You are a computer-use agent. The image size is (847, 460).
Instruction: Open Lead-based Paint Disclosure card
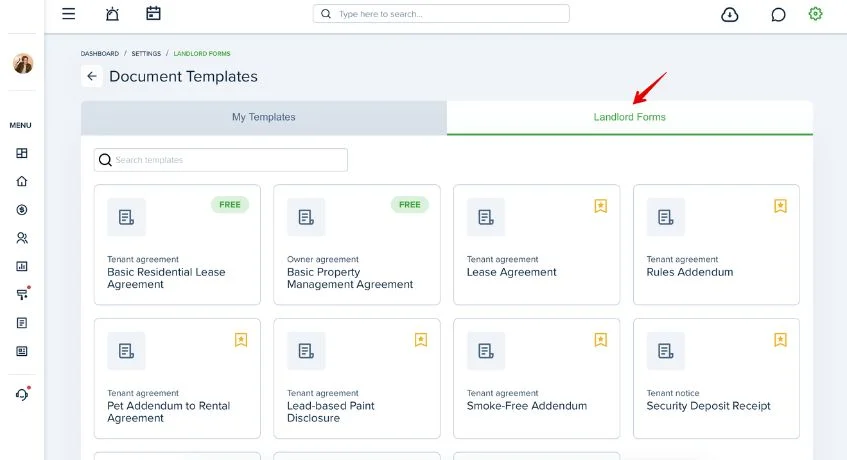coord(357,378)
